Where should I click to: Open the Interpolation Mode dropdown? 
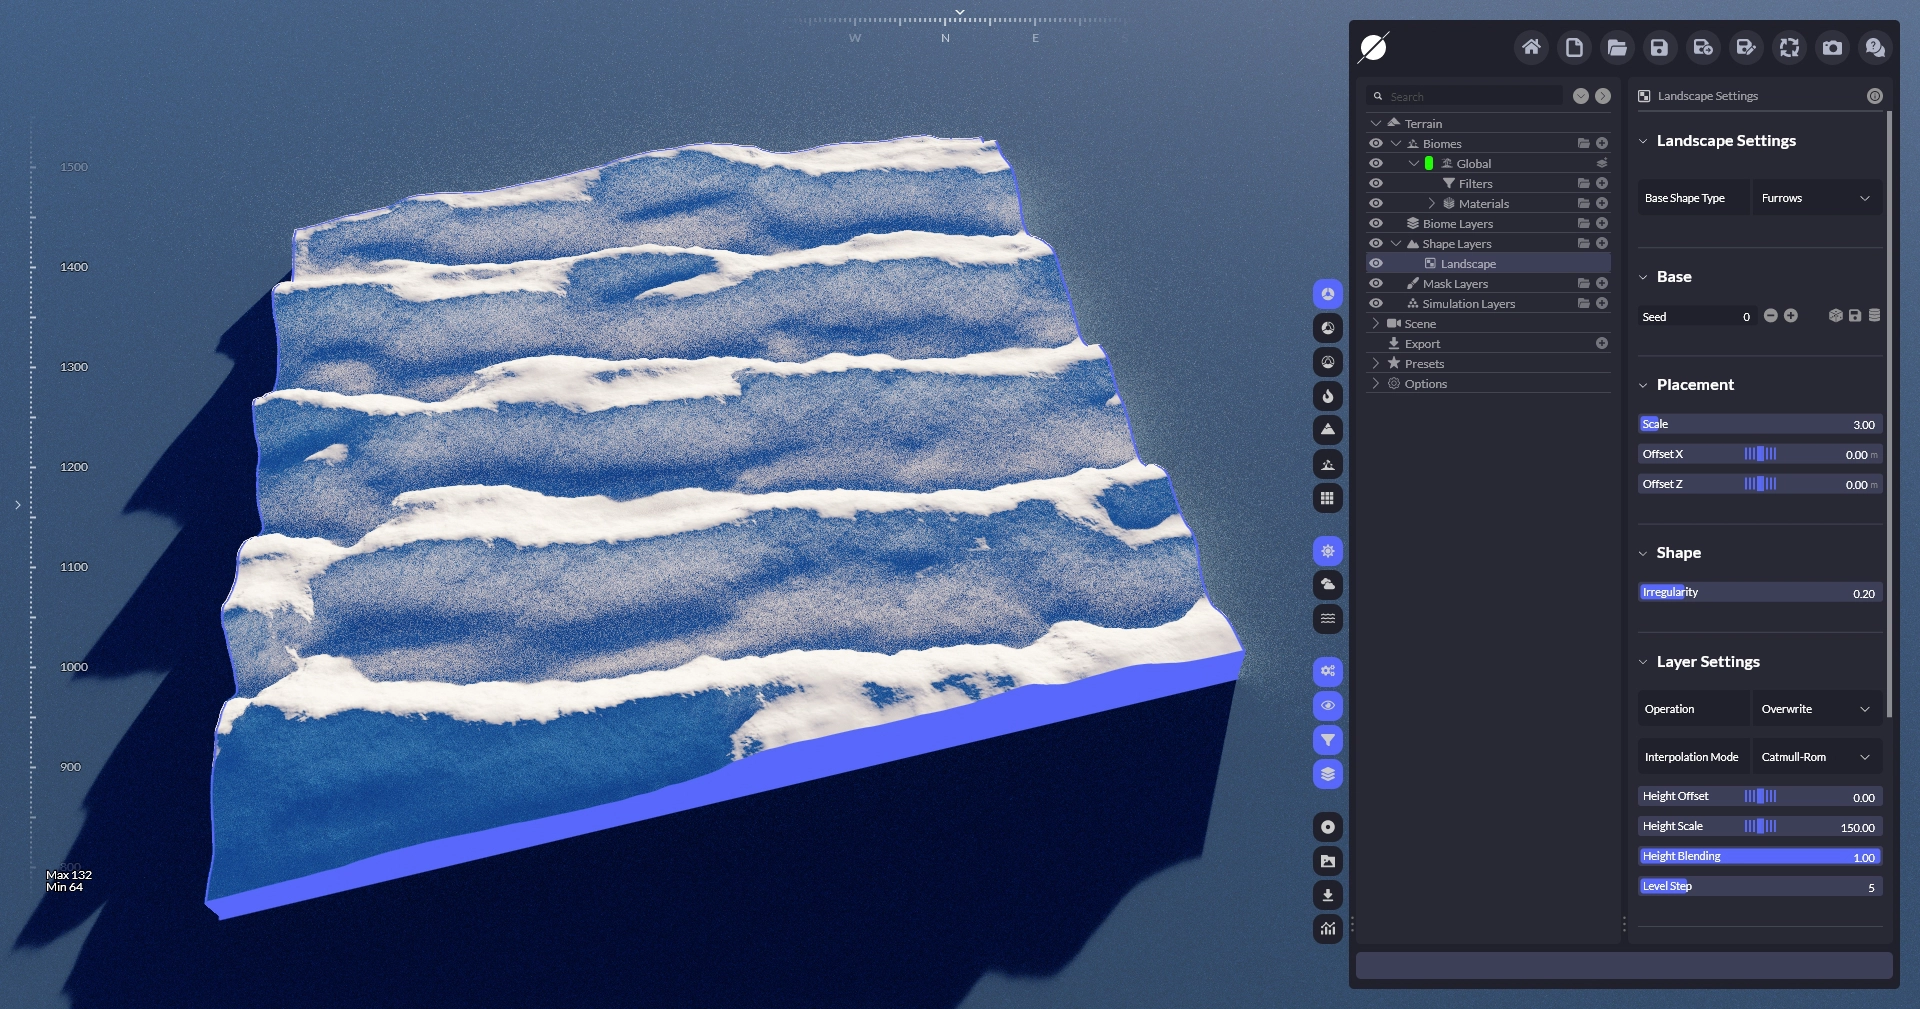tap(1816, 757)
